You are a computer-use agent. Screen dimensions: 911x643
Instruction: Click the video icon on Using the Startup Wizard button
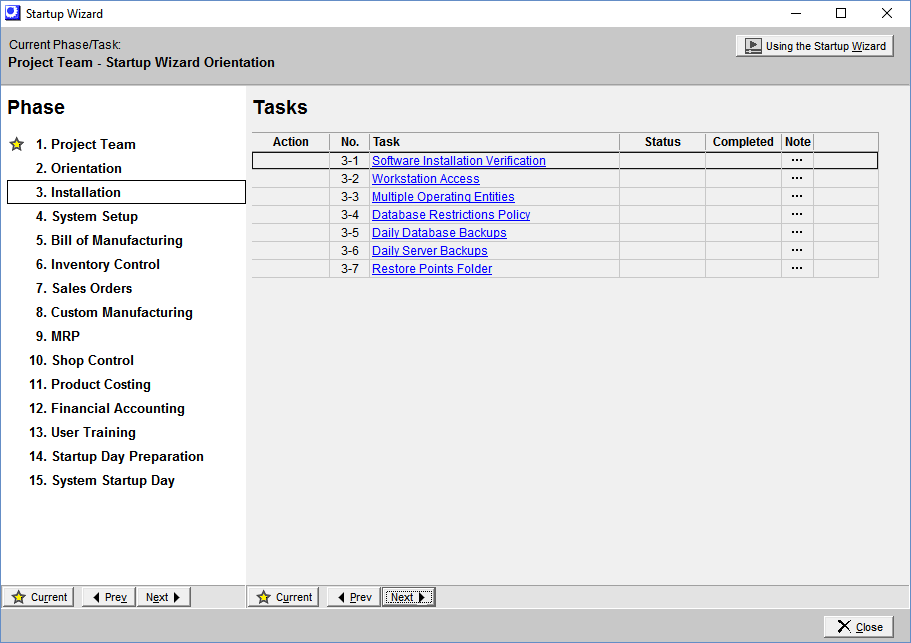point(753,45)
